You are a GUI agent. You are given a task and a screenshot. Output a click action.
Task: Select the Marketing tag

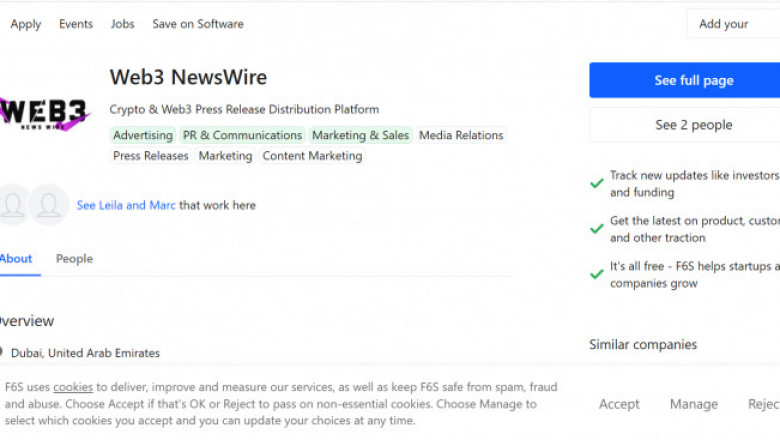coord(225,156)
